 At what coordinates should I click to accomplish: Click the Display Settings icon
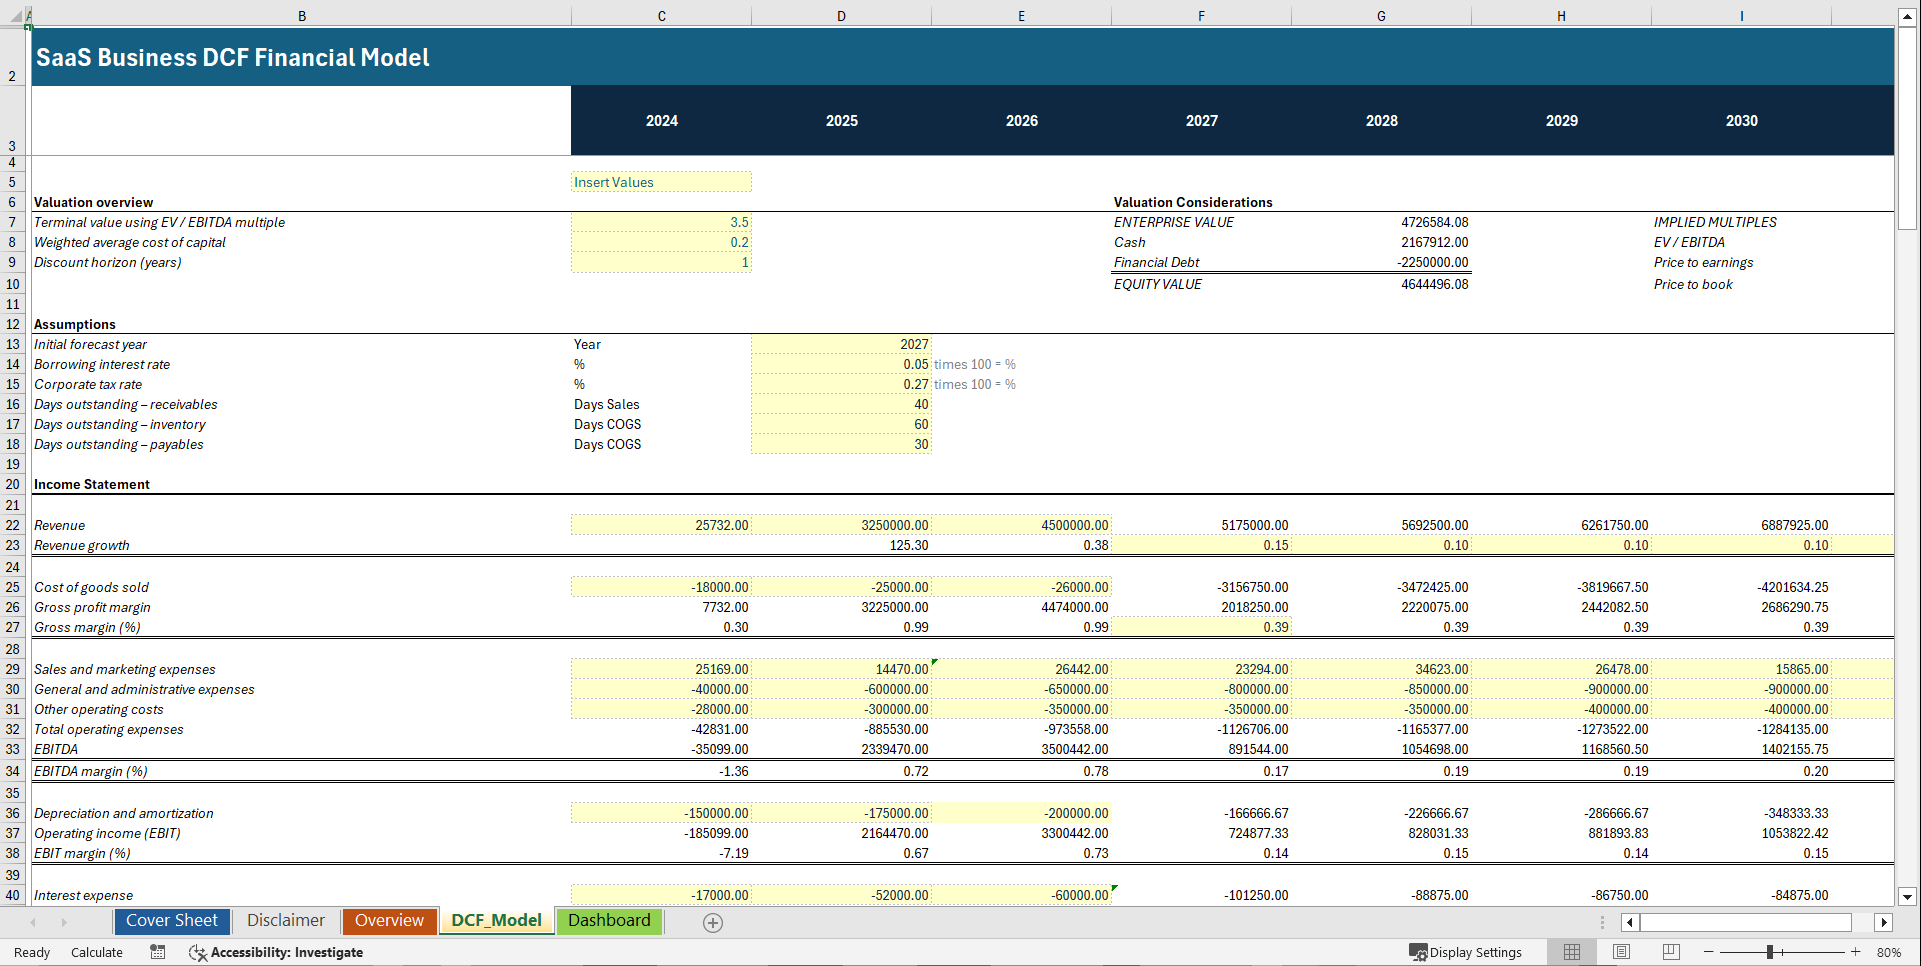tap(1418, 952)
